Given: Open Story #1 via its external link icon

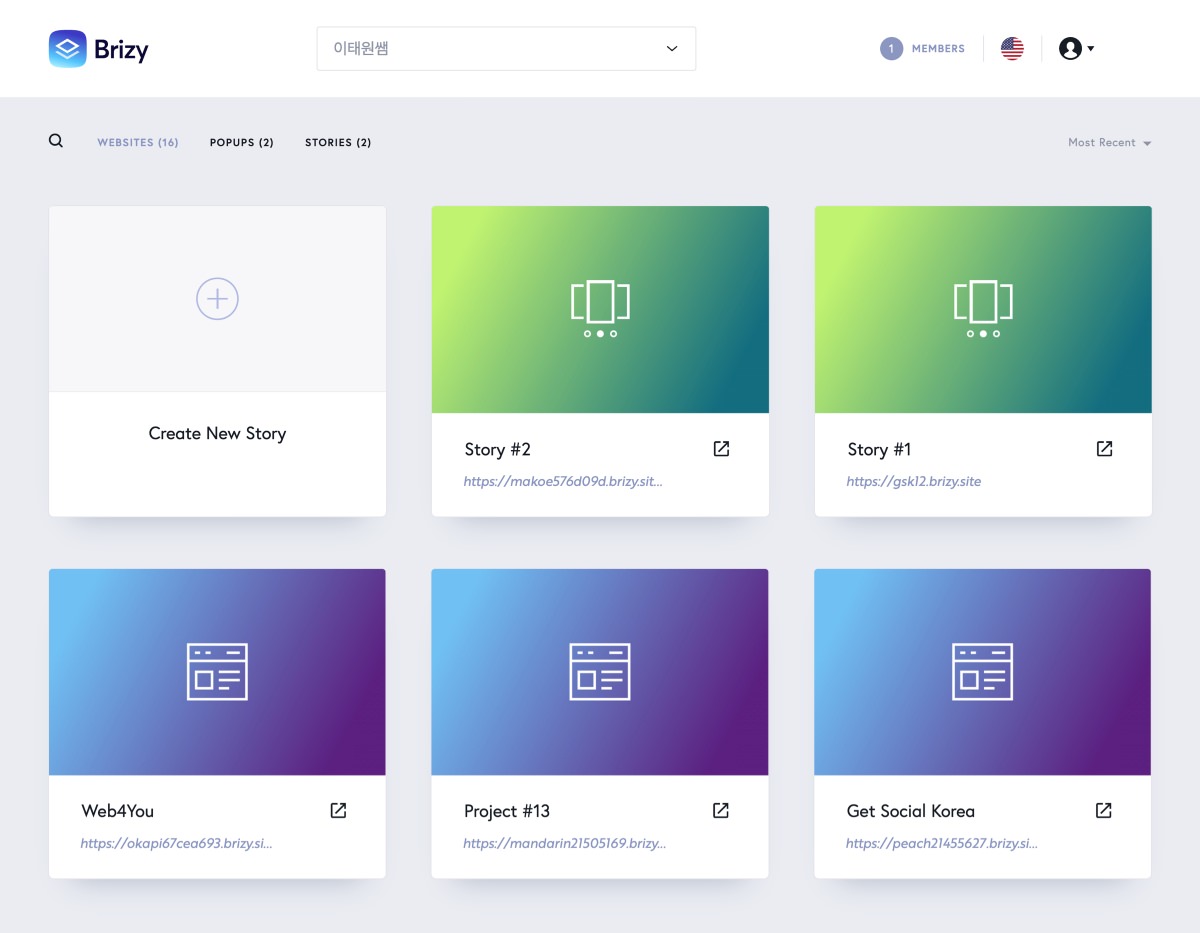Looking at the screenshot, I should click(x=1104, y=449).
